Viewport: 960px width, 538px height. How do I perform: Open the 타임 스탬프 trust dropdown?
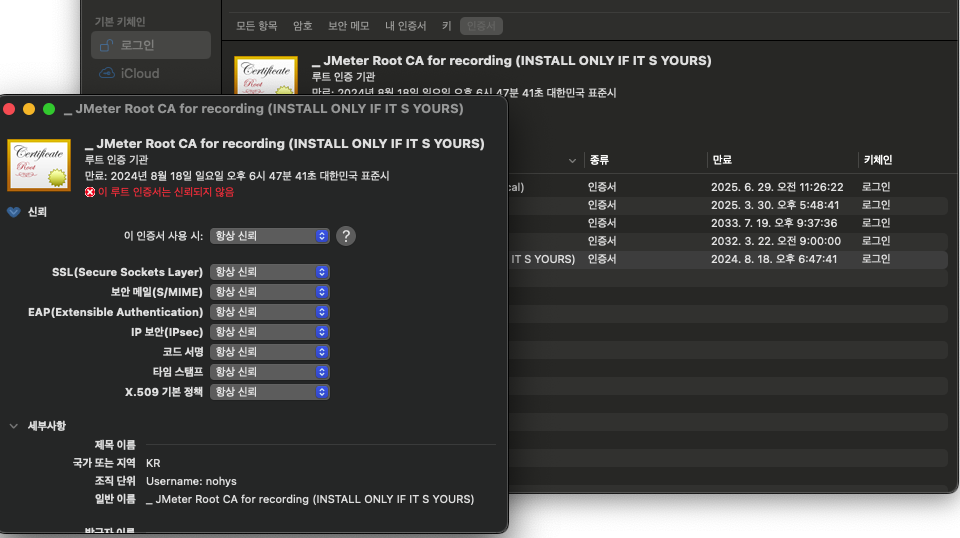tap(269, 372)
